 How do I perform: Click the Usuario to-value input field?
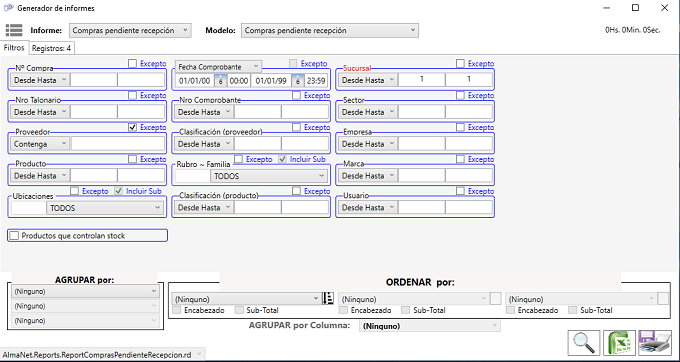tap(469, 208)
